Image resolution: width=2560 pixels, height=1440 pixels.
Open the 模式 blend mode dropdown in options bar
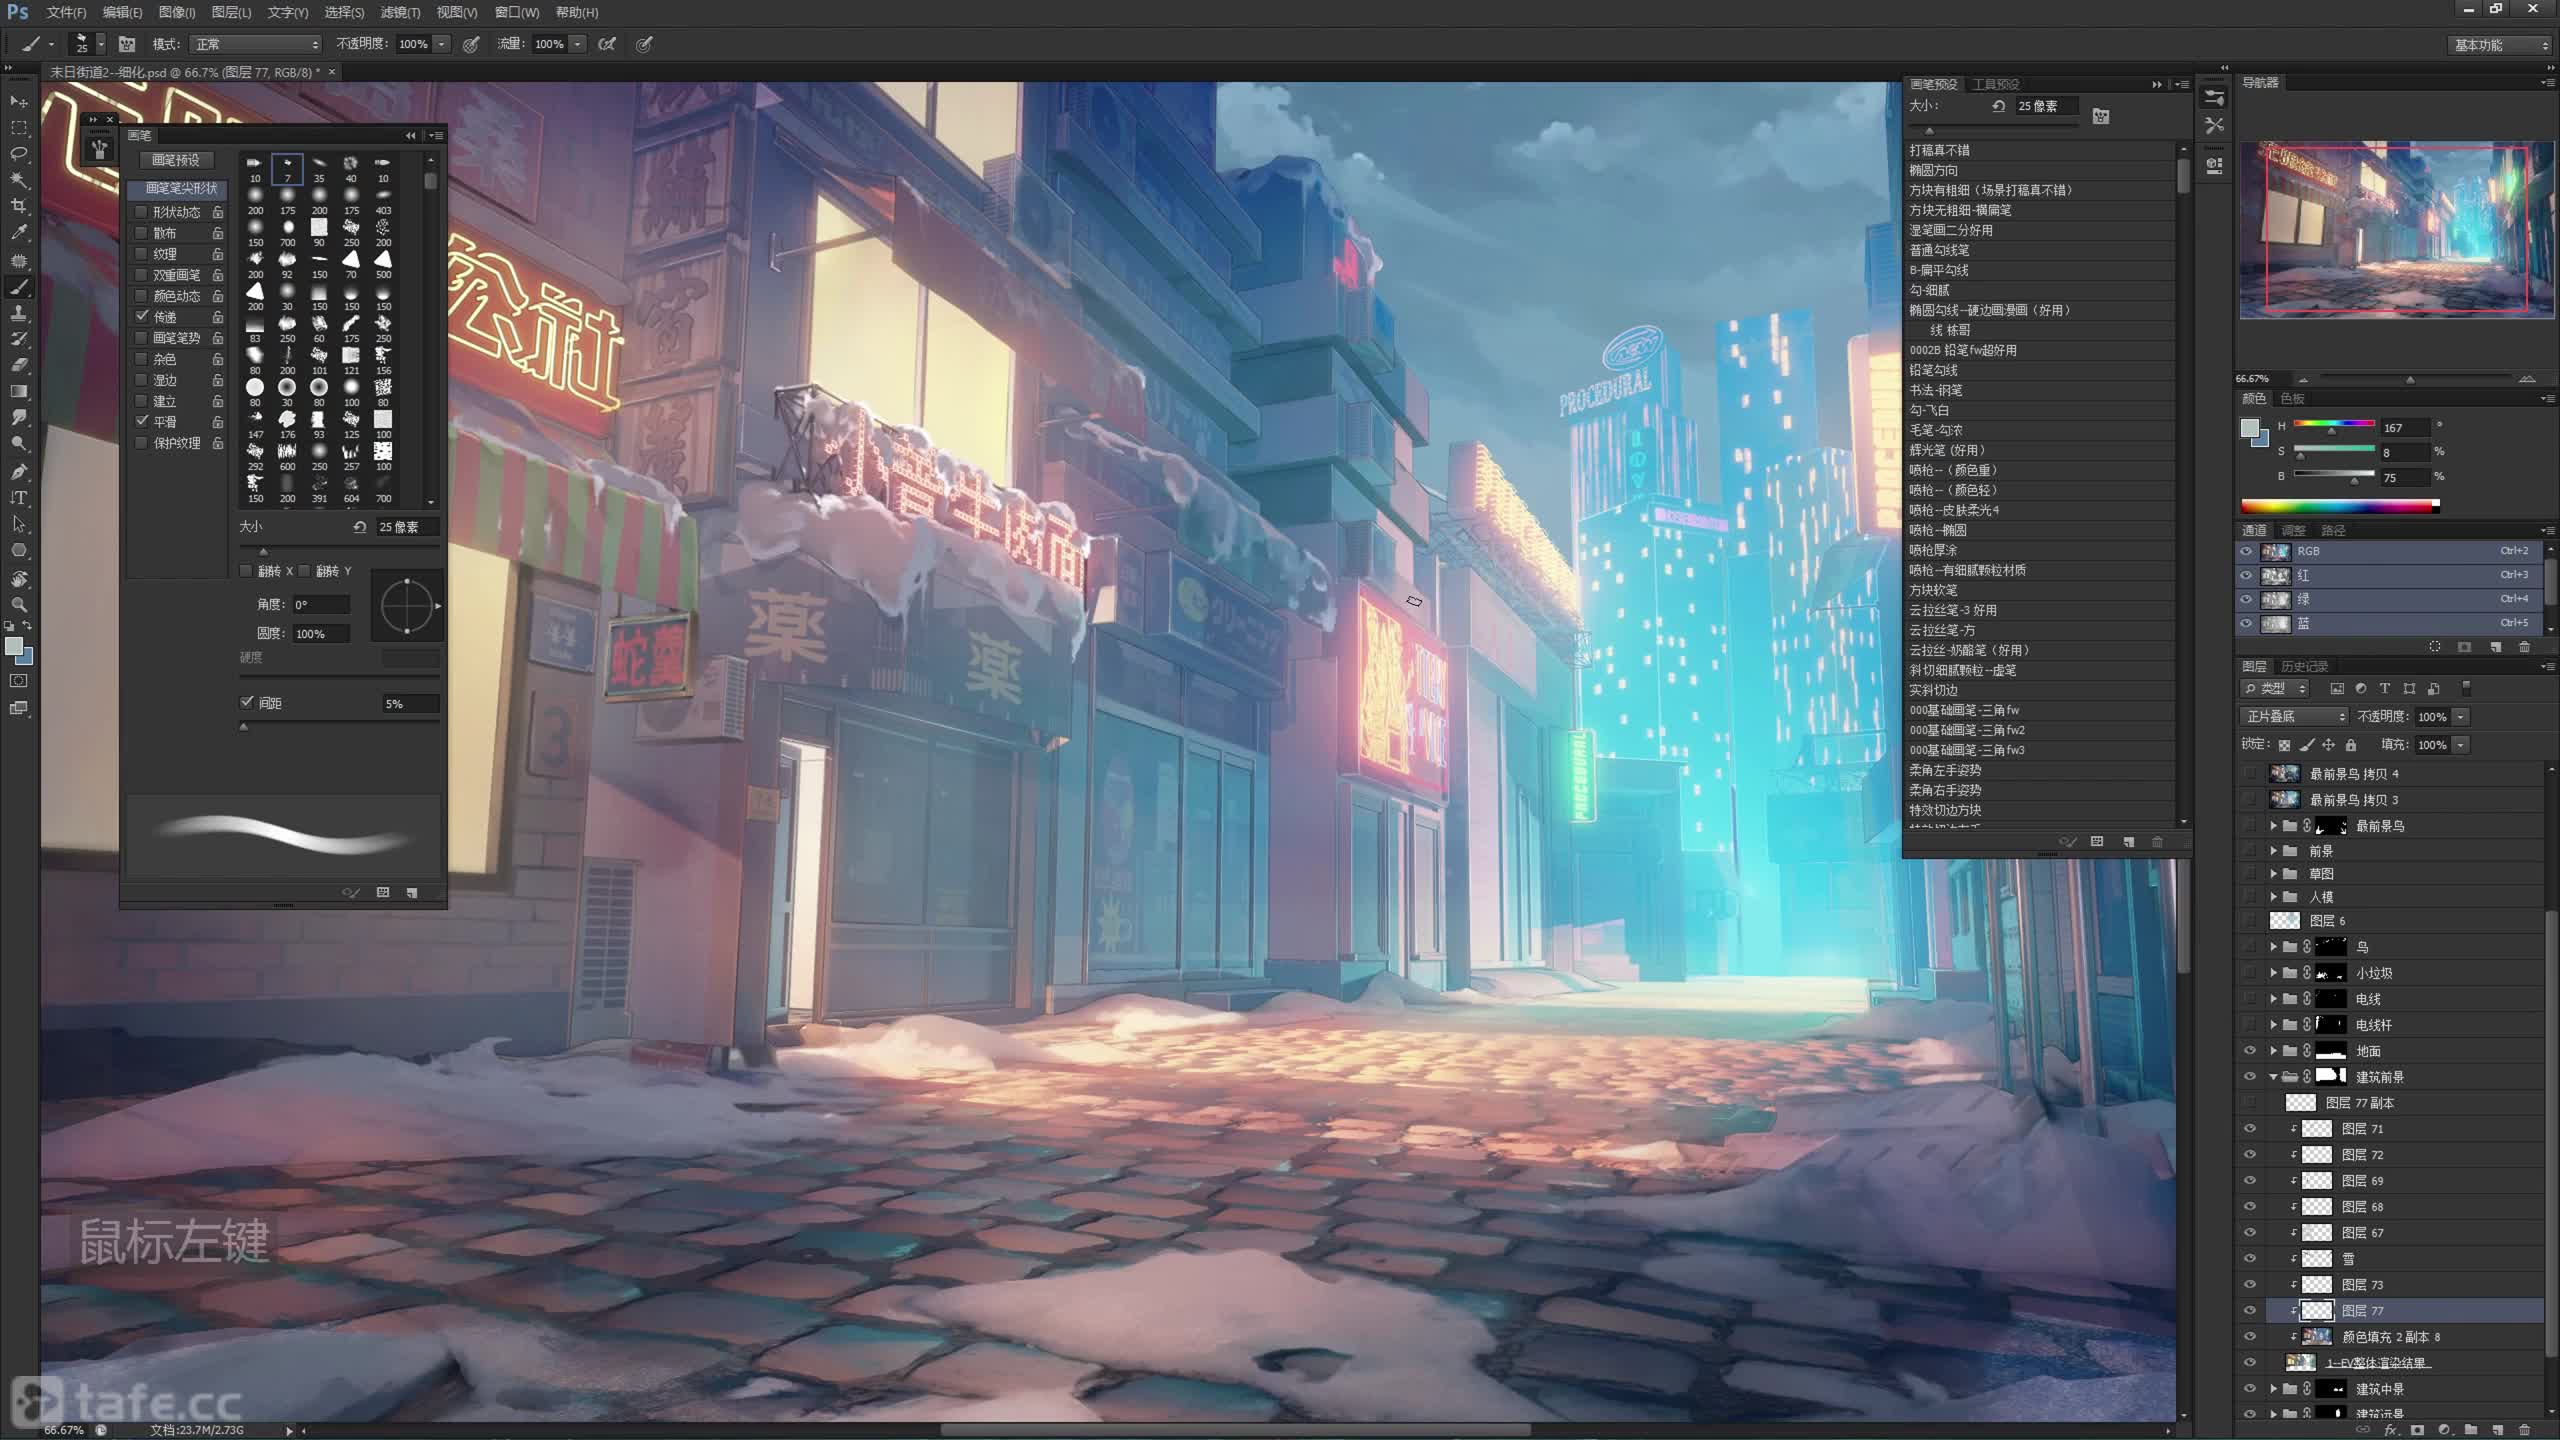pyautogui.click(x=256, y=44)
